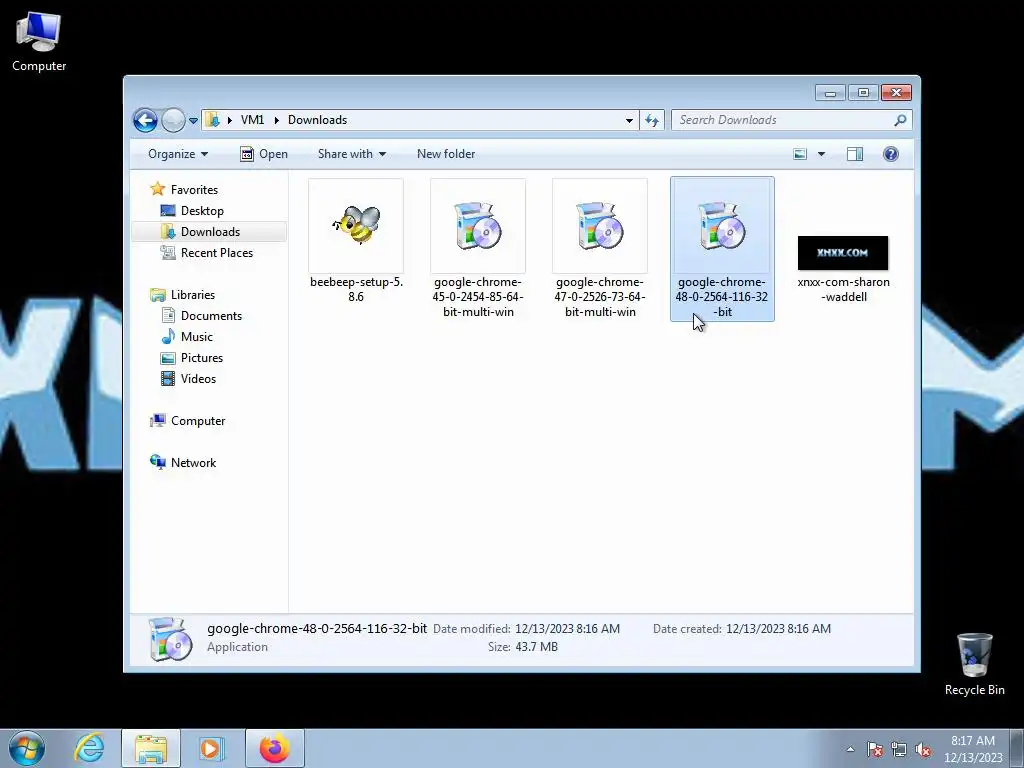Click the xnxx-com-sharon-waddell file name
This screenshot has width=1024, height=768.
(x=843, y=289)
